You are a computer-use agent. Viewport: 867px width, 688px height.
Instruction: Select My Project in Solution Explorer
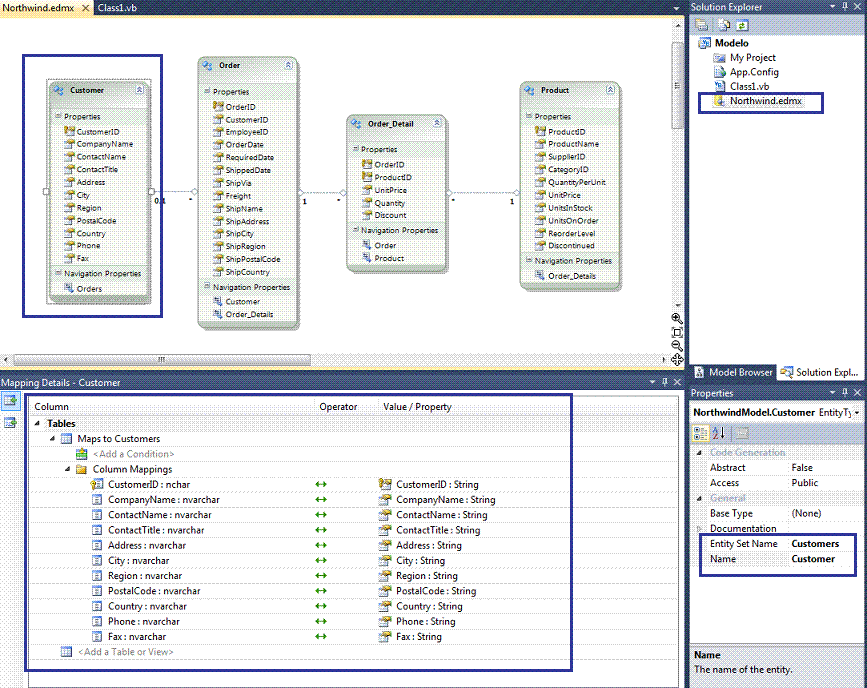click(x=752, y=58)
